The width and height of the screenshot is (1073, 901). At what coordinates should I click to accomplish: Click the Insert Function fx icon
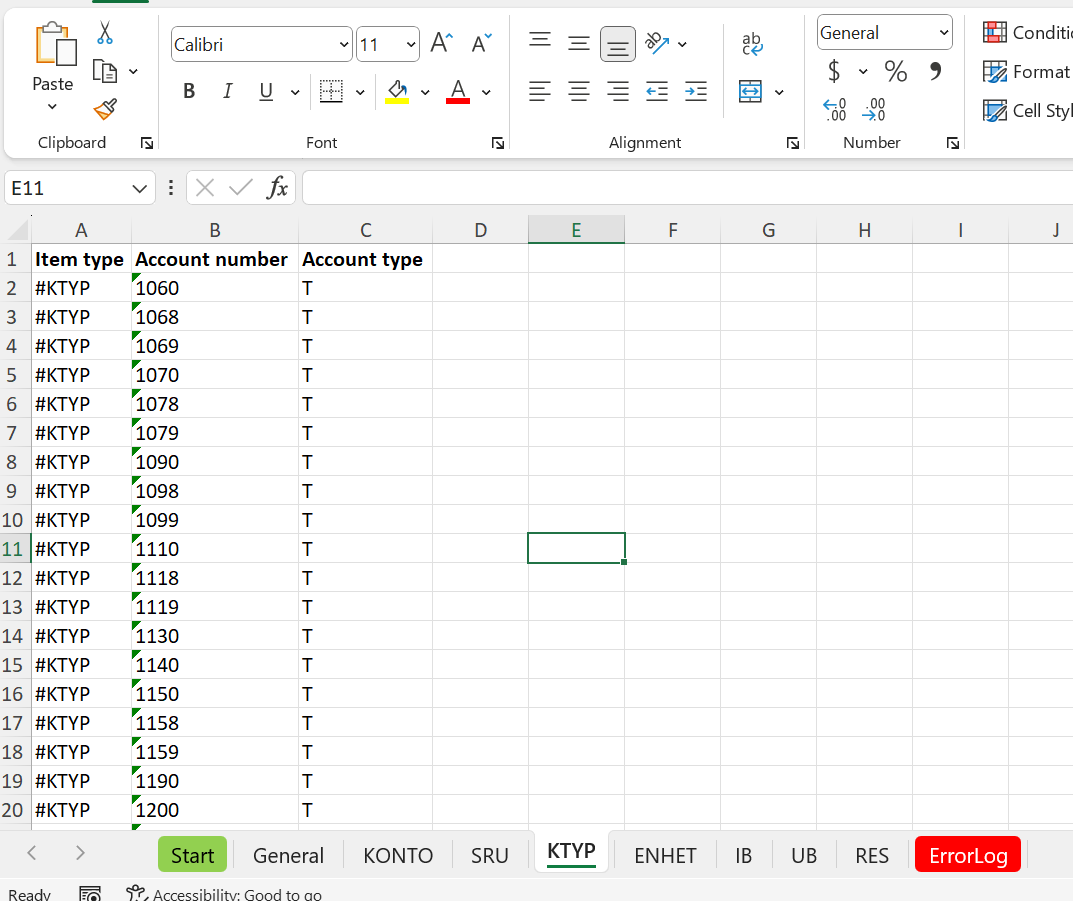tap(277, 188)
